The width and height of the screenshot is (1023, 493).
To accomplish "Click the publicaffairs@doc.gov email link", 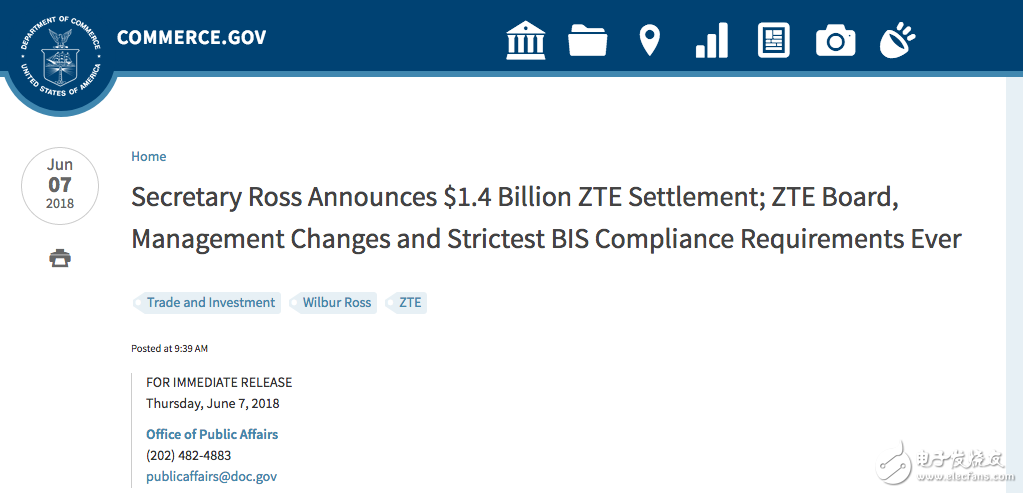I will coord(211,477).
